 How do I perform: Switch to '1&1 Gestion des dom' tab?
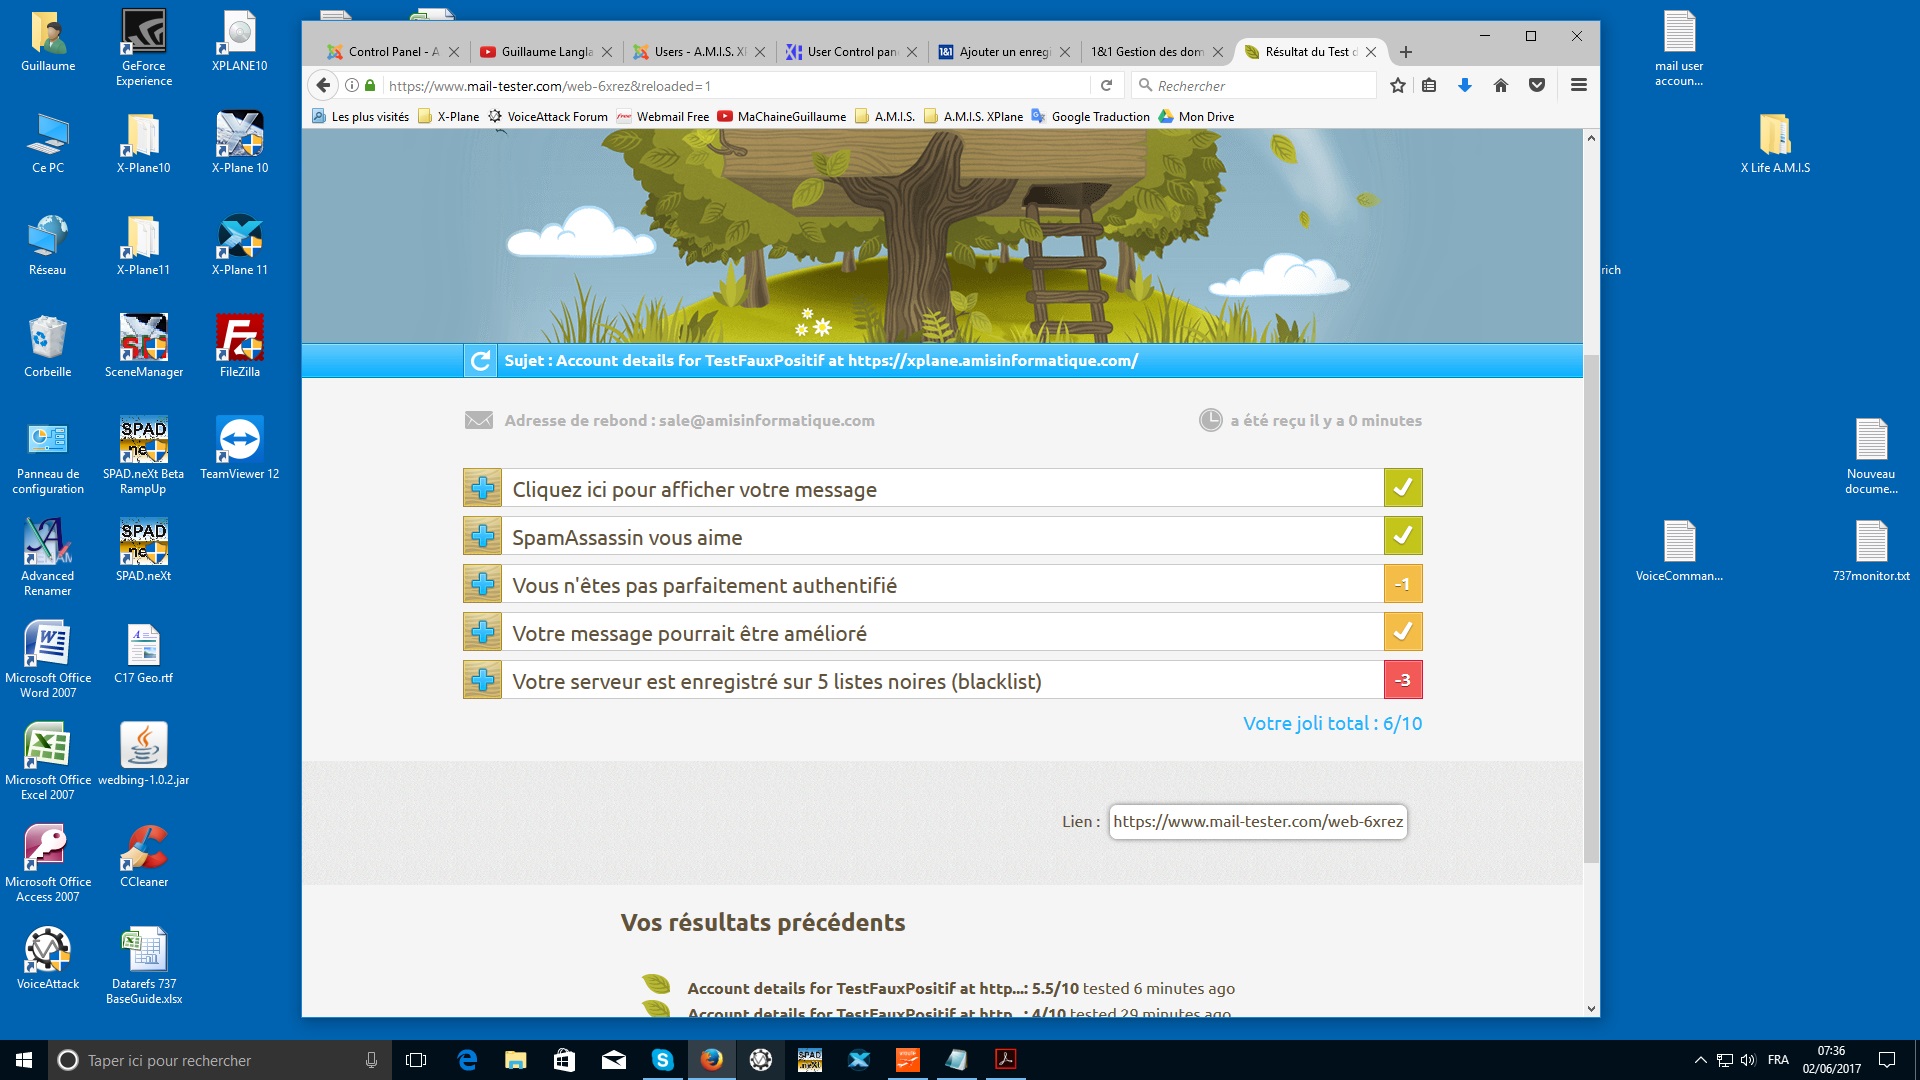(x=1146, y=52)
